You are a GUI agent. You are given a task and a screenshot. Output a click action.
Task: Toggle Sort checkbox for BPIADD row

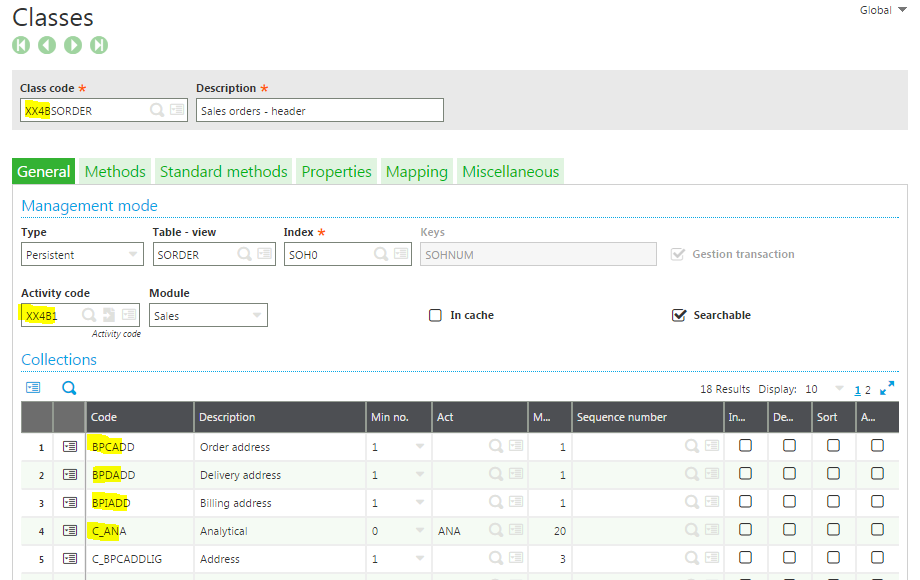point(833,503)
